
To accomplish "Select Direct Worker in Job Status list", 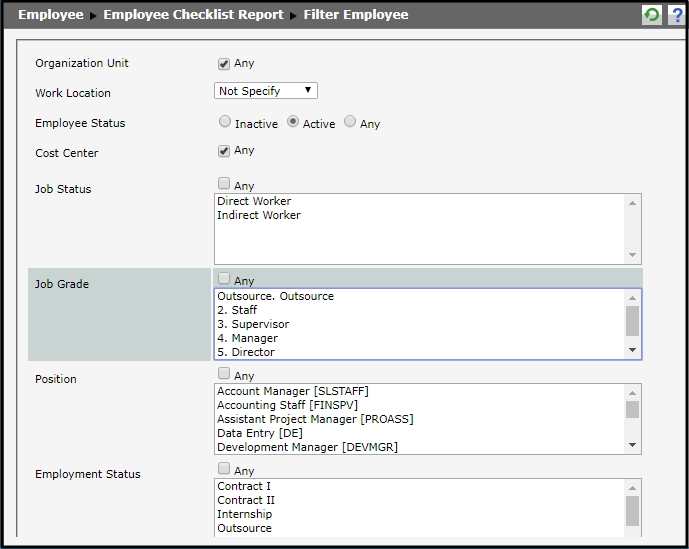I will coord(254,201).
